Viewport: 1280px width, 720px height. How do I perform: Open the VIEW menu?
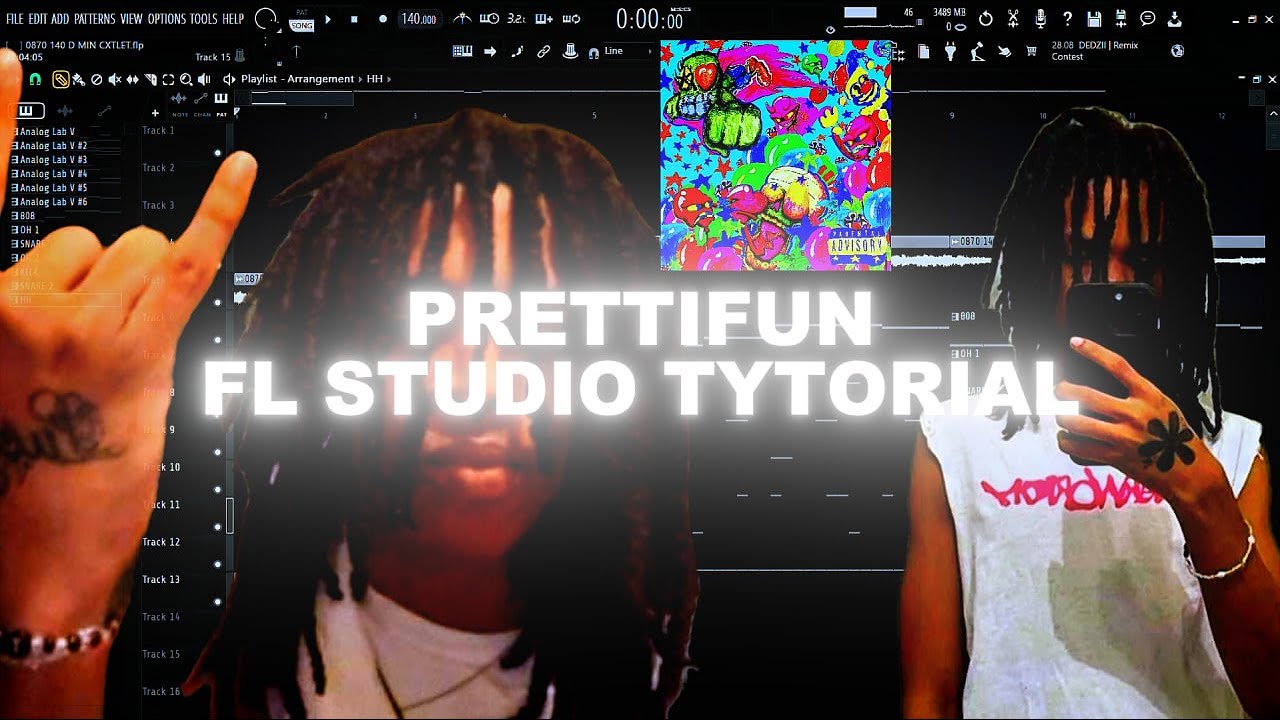(131, 19)
